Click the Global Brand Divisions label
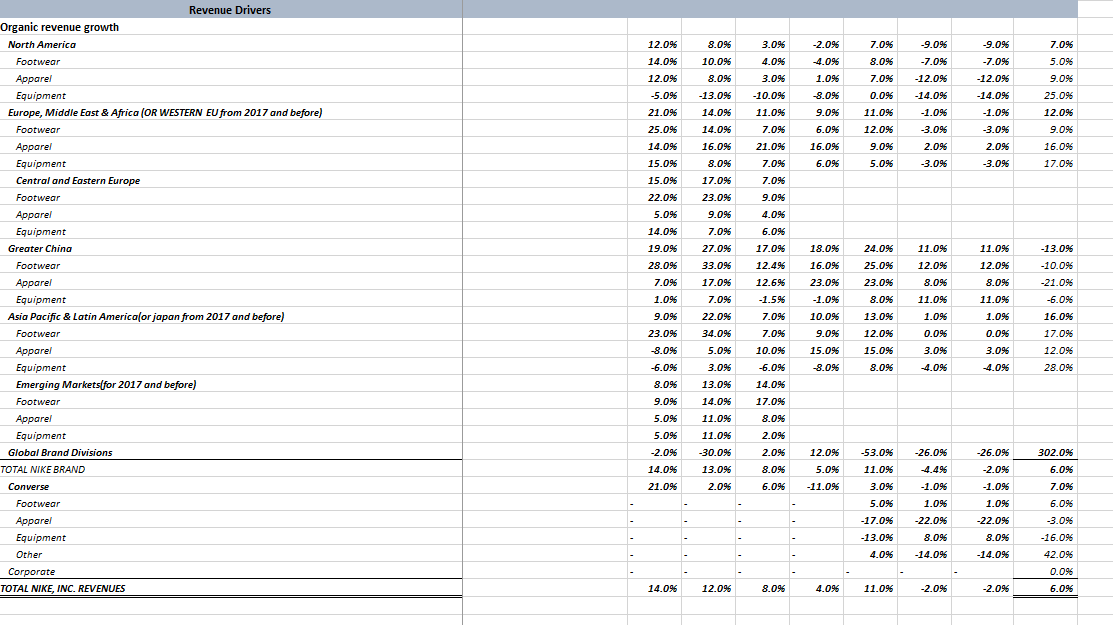This screenshot has width=1113, height=625. pos(60,453)
